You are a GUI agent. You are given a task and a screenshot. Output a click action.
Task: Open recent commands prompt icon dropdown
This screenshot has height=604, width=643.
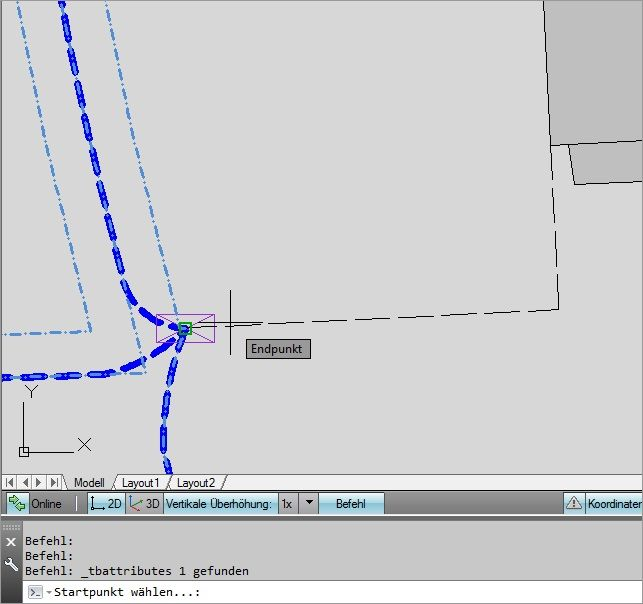pyautogui.click(x=40, y=592)
